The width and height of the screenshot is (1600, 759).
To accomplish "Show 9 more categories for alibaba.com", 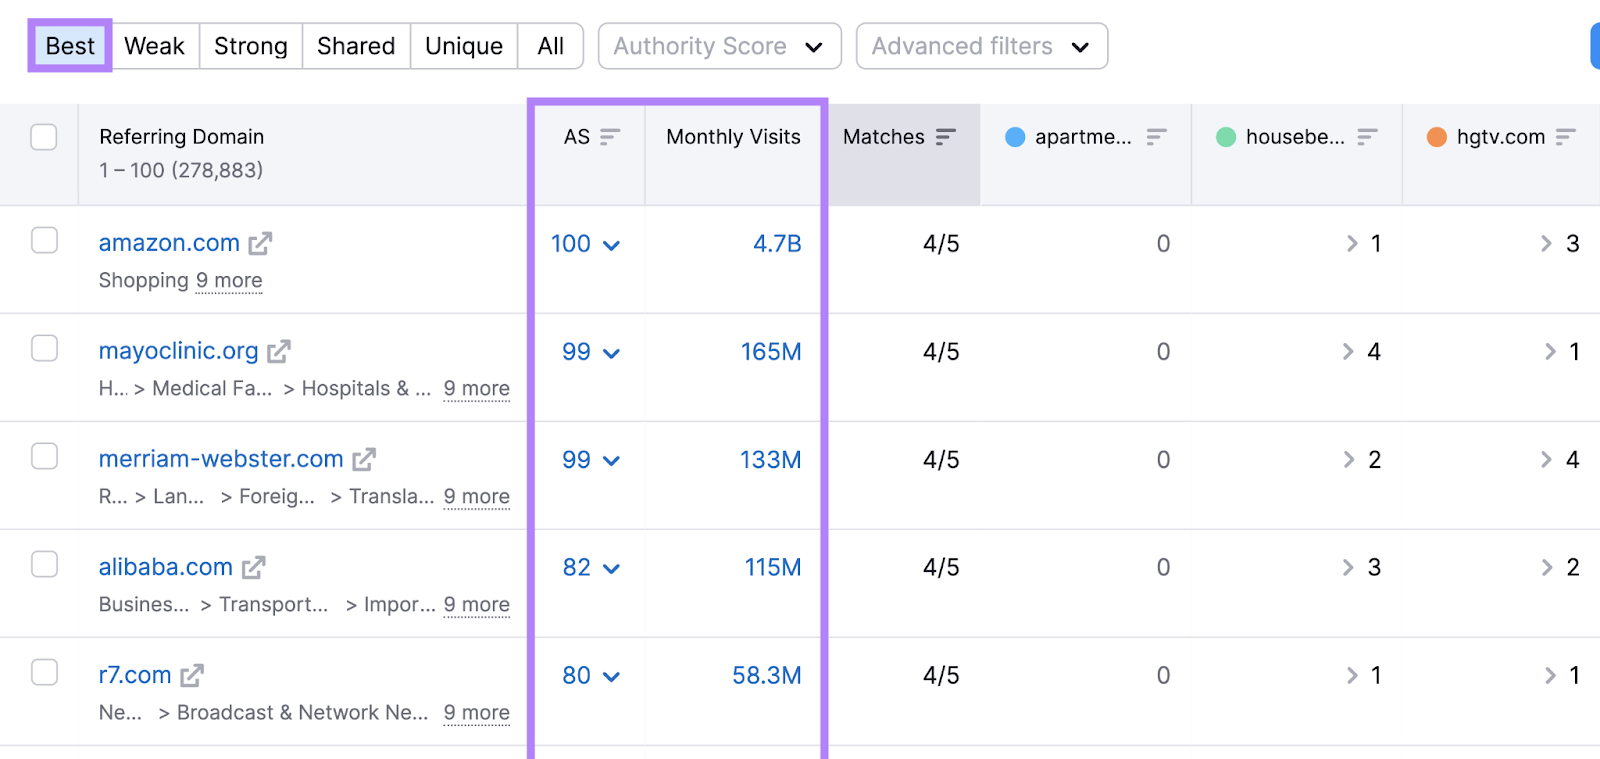I will point(477,605).
